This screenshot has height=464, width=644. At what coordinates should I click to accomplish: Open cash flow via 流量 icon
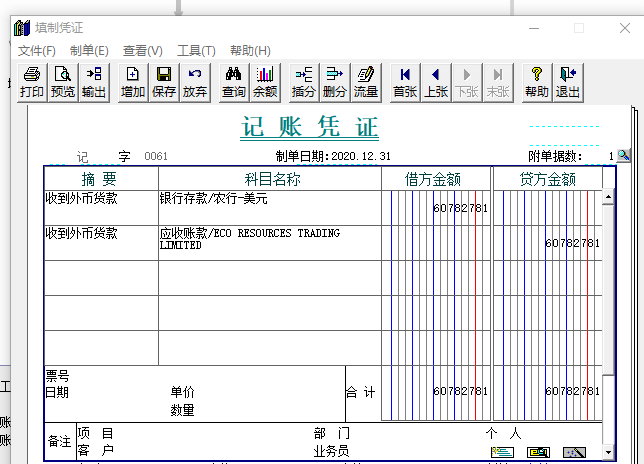pyautogui.click(x=366, y=83)
